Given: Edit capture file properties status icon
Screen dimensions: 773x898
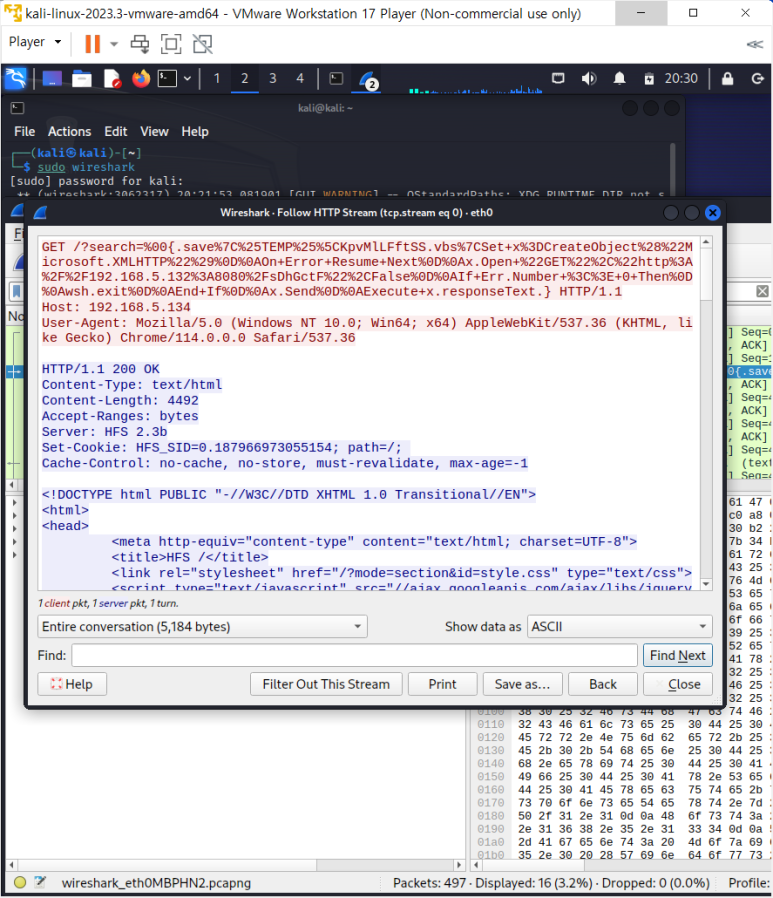Looking at the screenshot, I should (40, 883).
